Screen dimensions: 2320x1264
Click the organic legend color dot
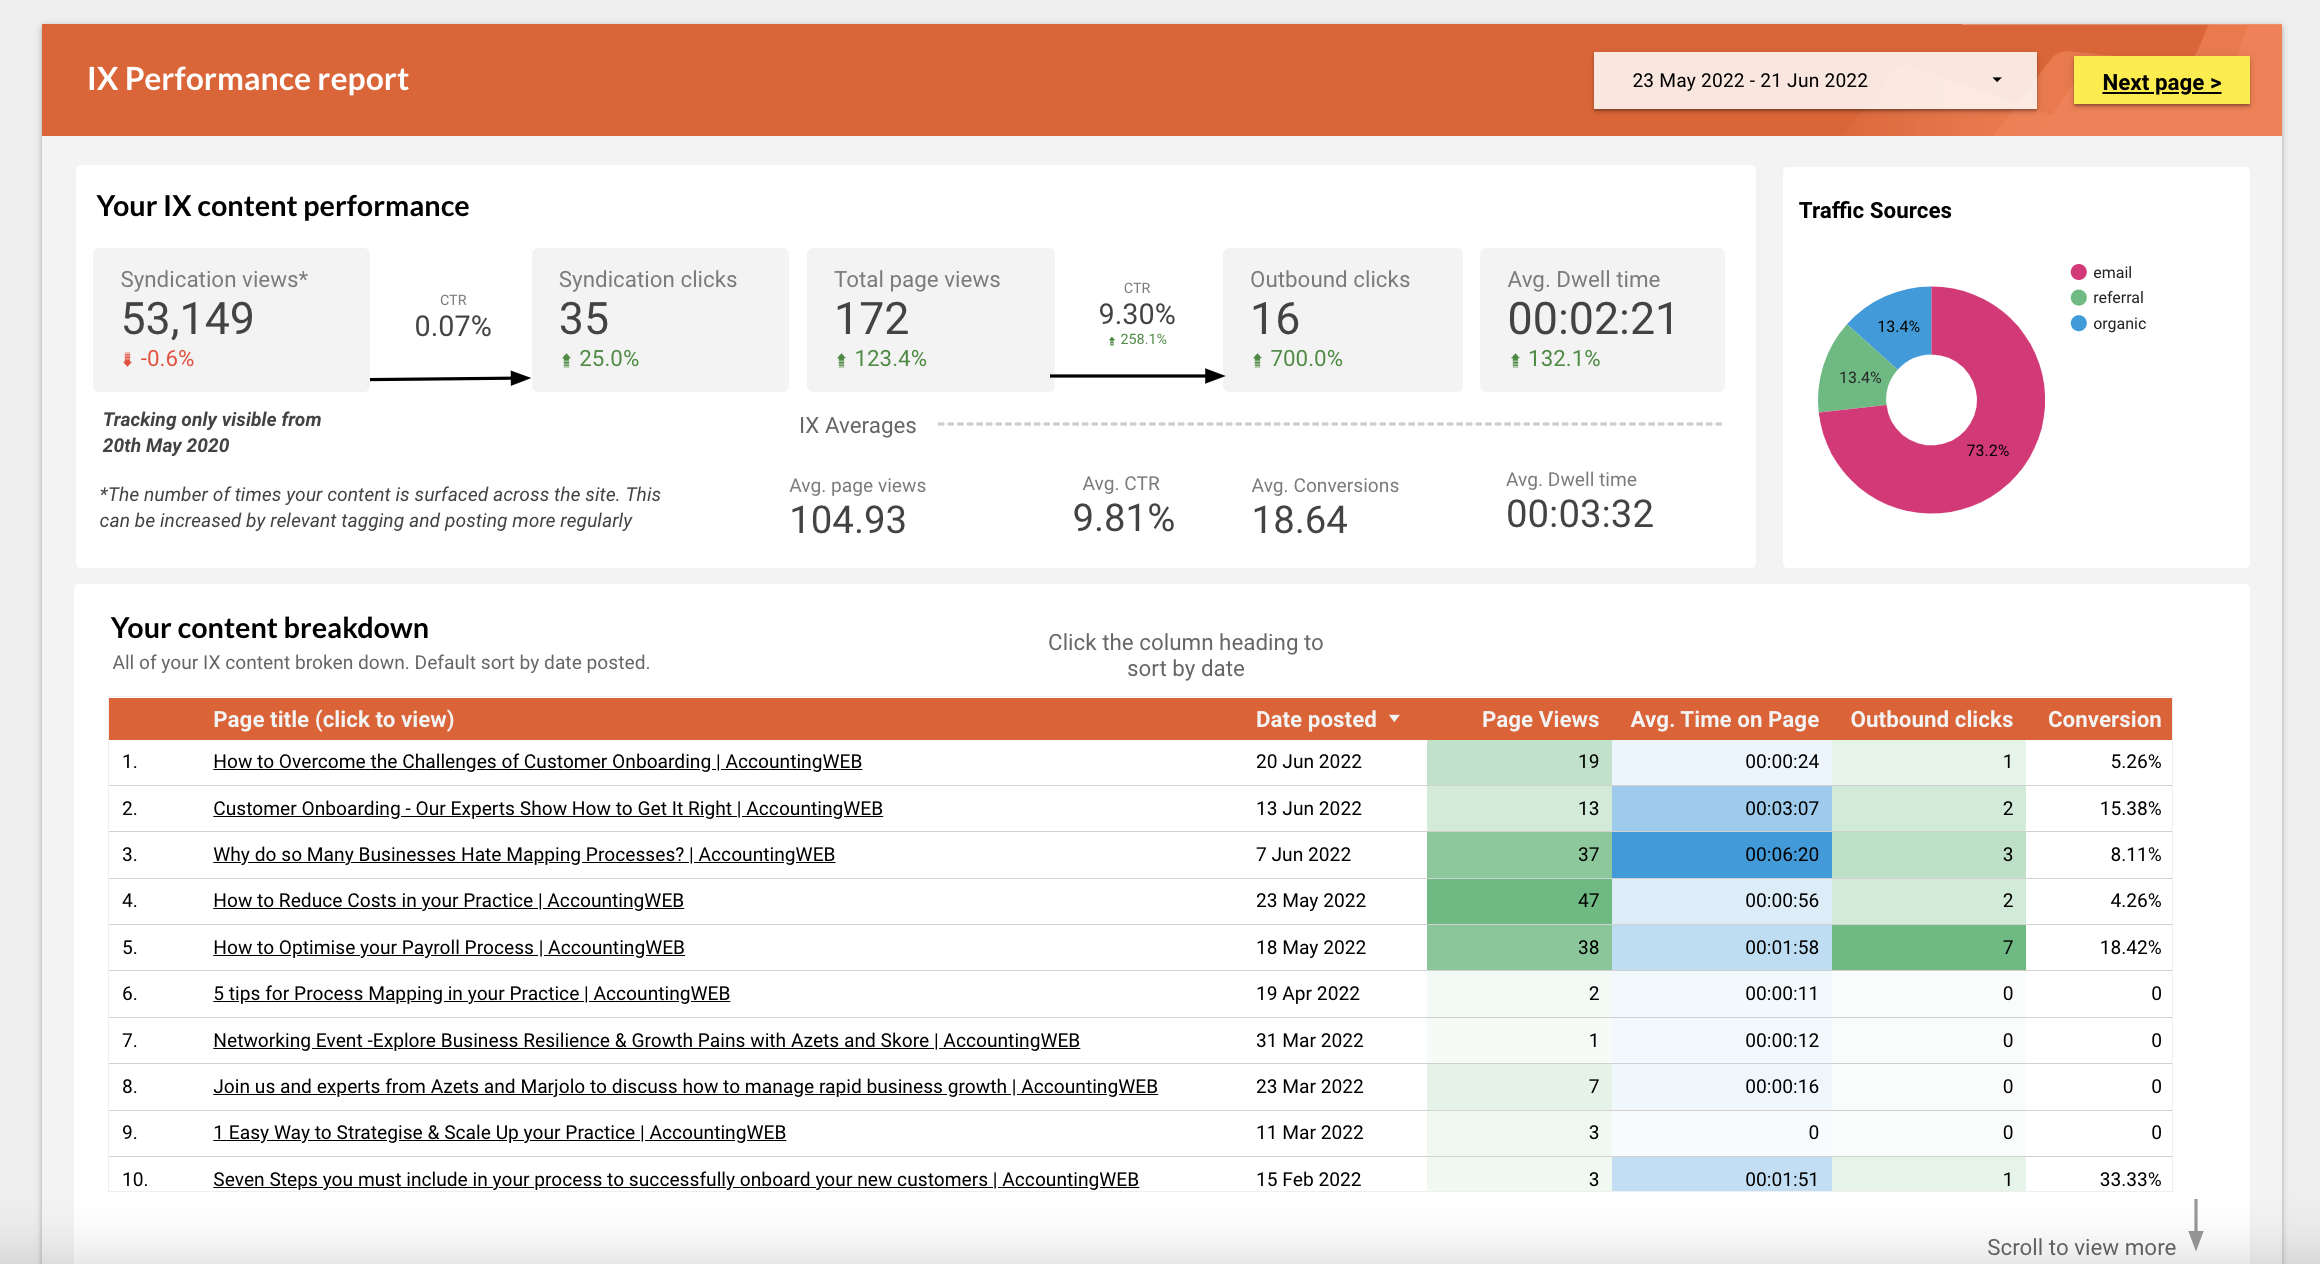click(2079, 324)
